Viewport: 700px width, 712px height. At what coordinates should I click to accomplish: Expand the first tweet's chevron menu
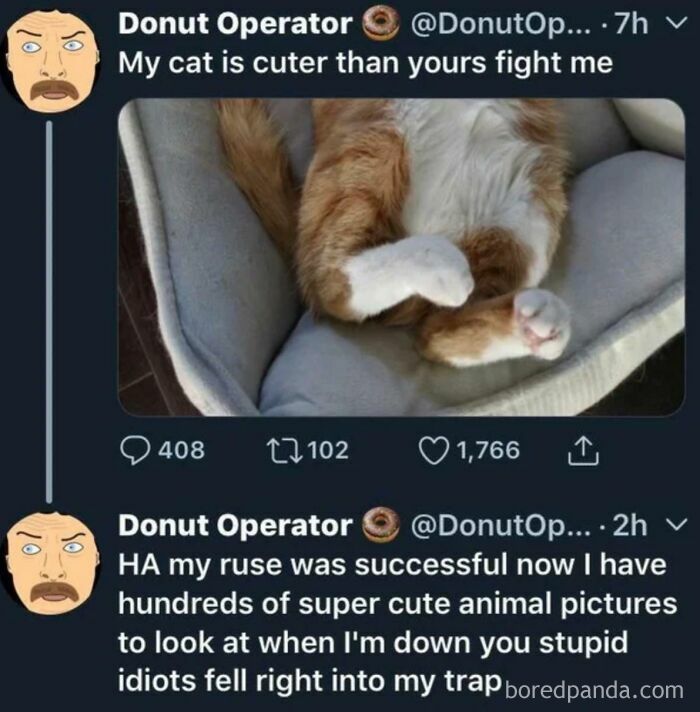coord(675,24)
